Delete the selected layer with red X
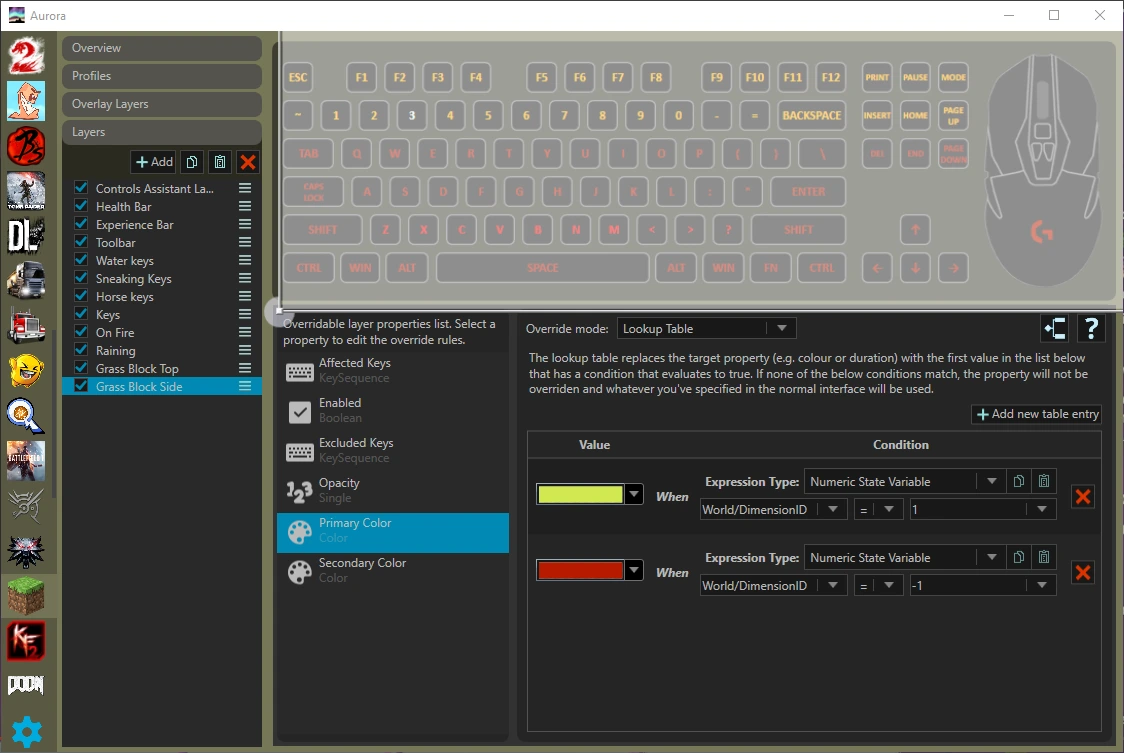 coord(248,162)
